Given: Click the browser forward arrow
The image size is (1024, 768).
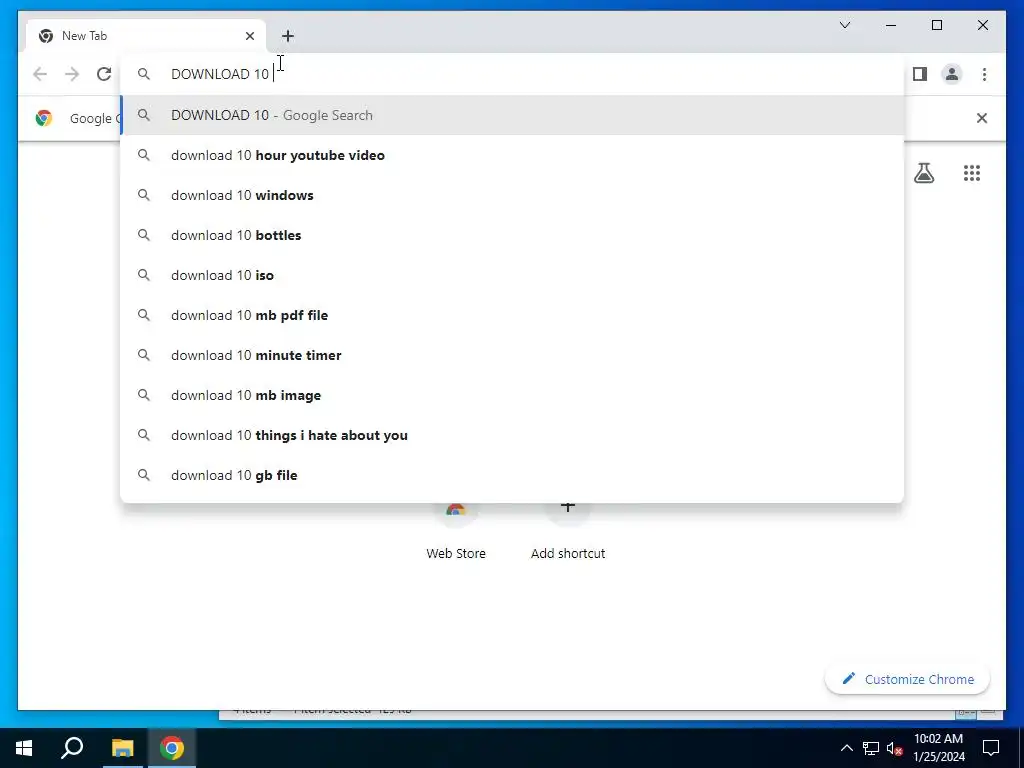Looking at the screenshot, I should click(72, 74).
